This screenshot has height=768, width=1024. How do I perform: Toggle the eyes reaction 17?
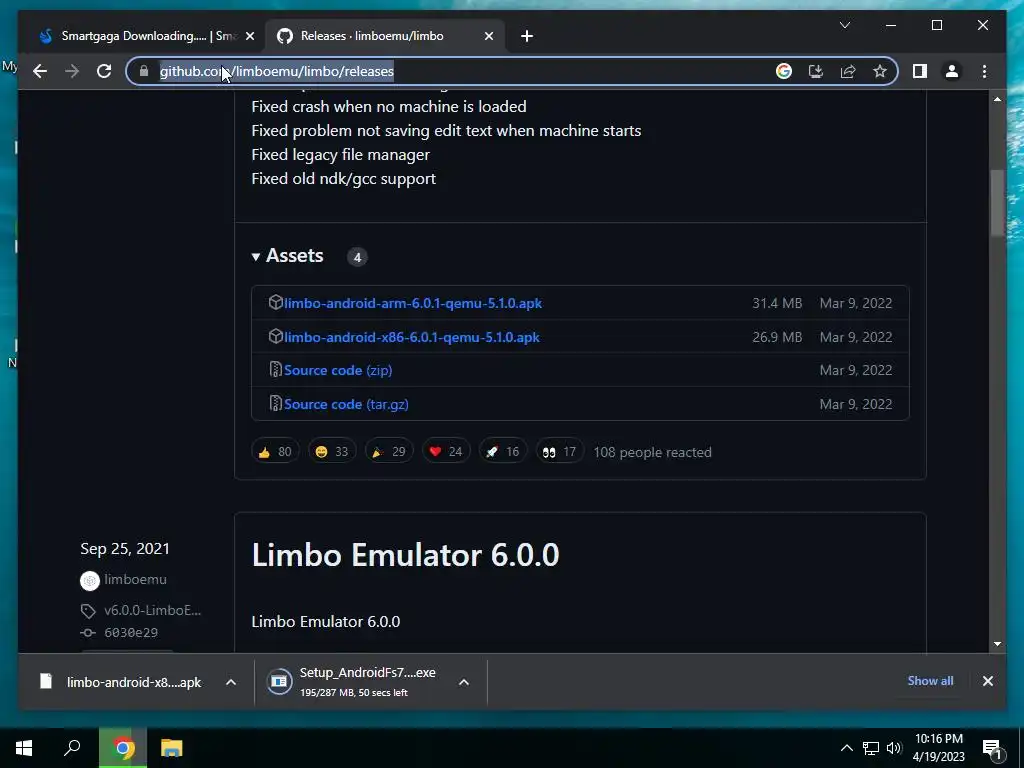560,451
